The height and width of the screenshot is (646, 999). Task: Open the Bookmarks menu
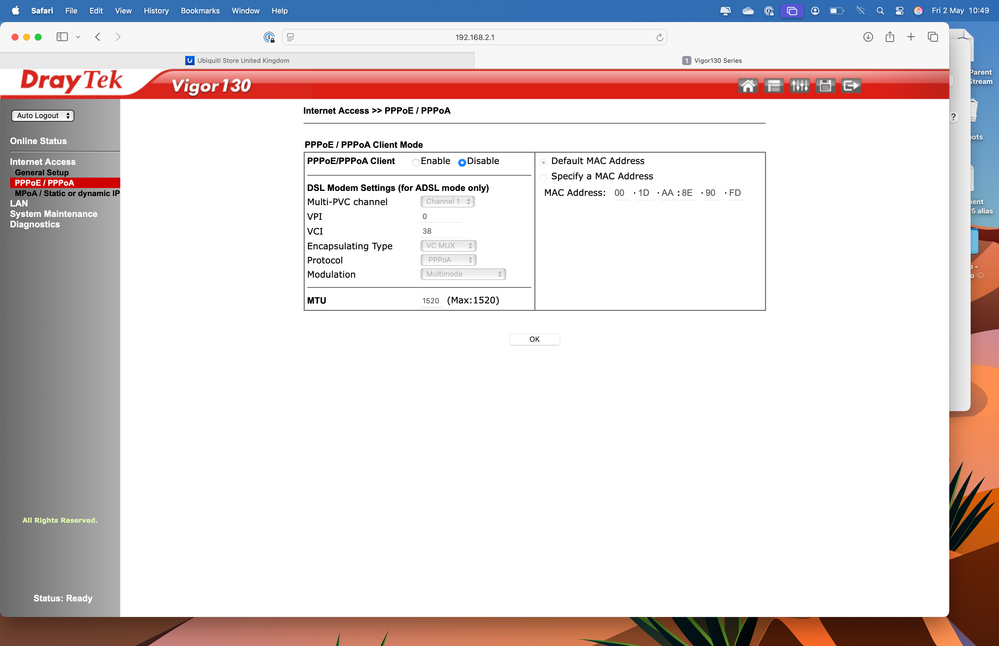tap(200, 11)
